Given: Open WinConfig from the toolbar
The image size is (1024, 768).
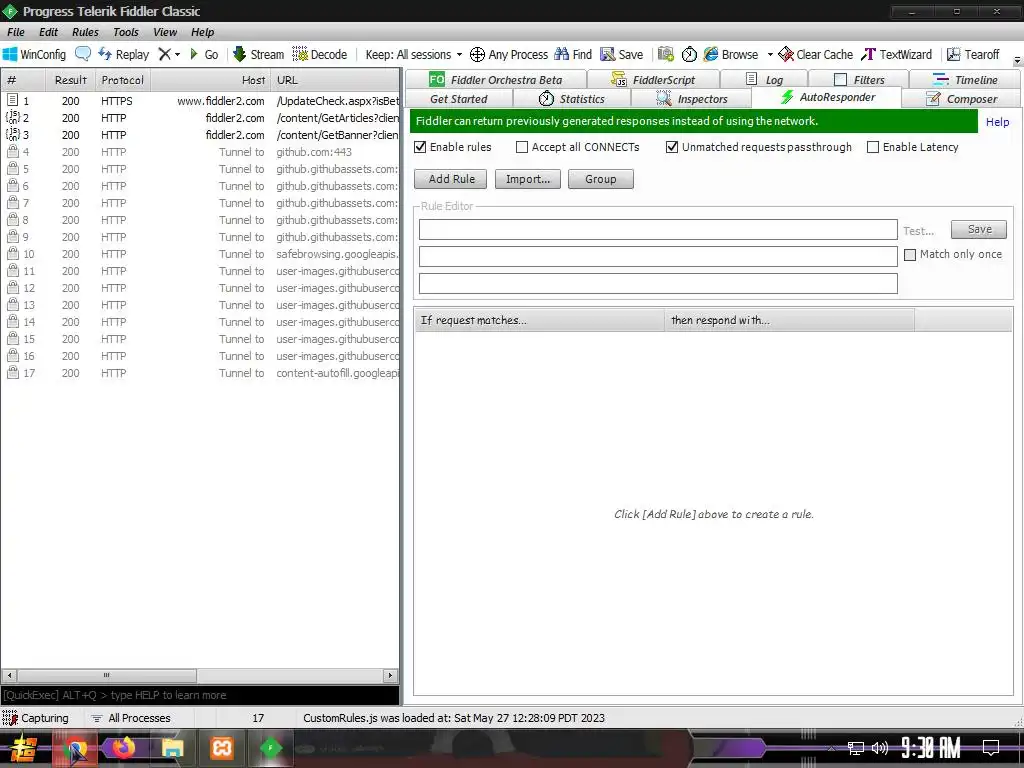Looking at the screenshot, I should (35, 54).
